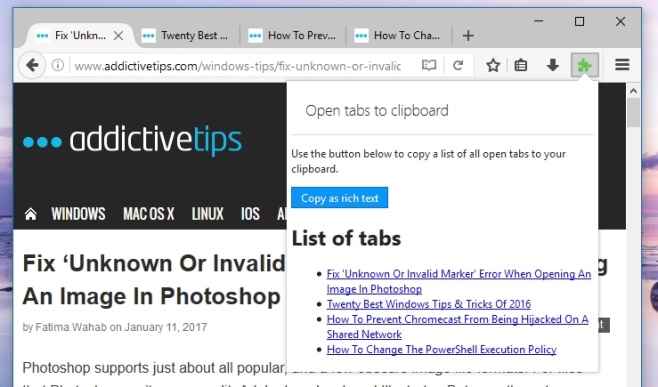
Task: Toggle Reader View book icon
Action: coord(428,65)
